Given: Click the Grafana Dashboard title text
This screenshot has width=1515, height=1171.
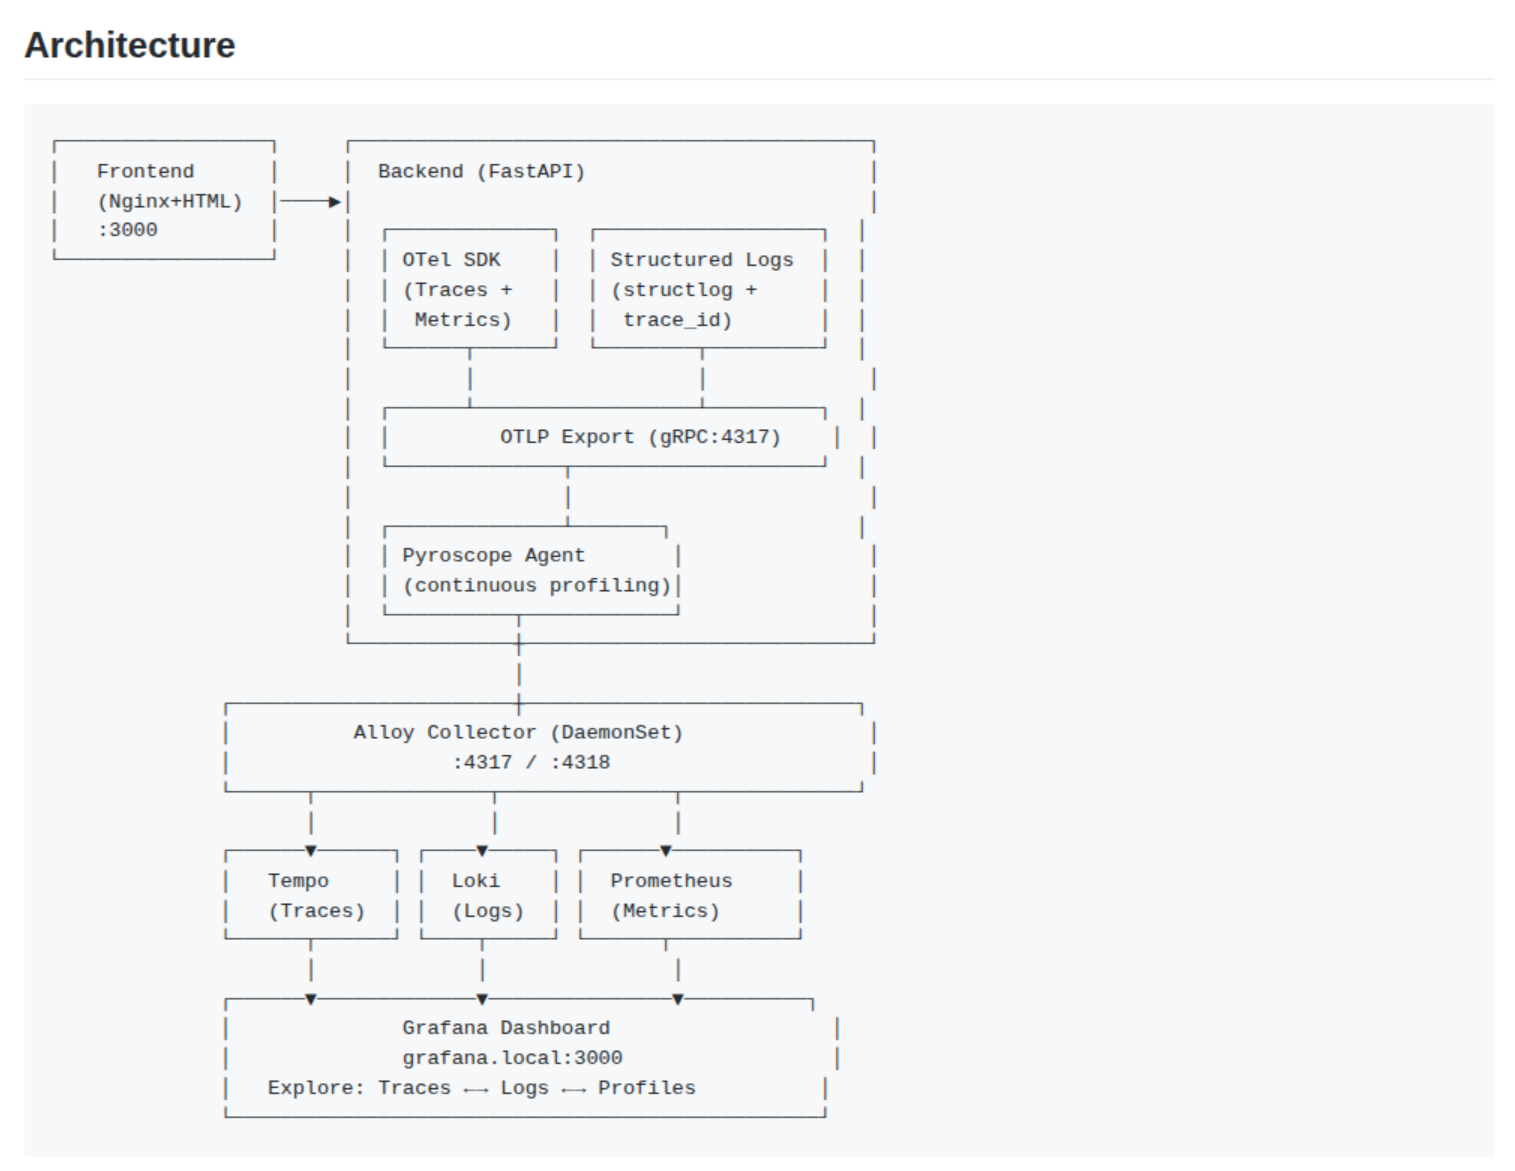Looking at the screenshot, I should 506,1028.
